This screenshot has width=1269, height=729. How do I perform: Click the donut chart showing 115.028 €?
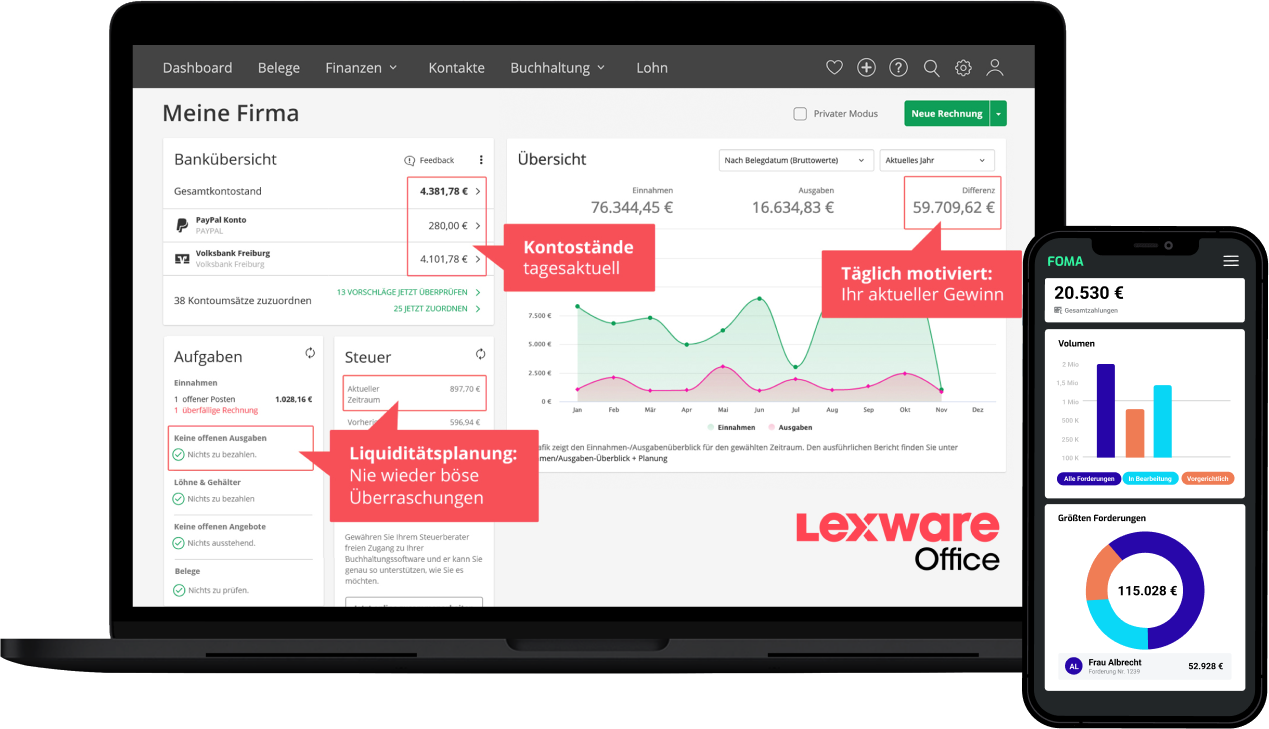point(1145,590)
